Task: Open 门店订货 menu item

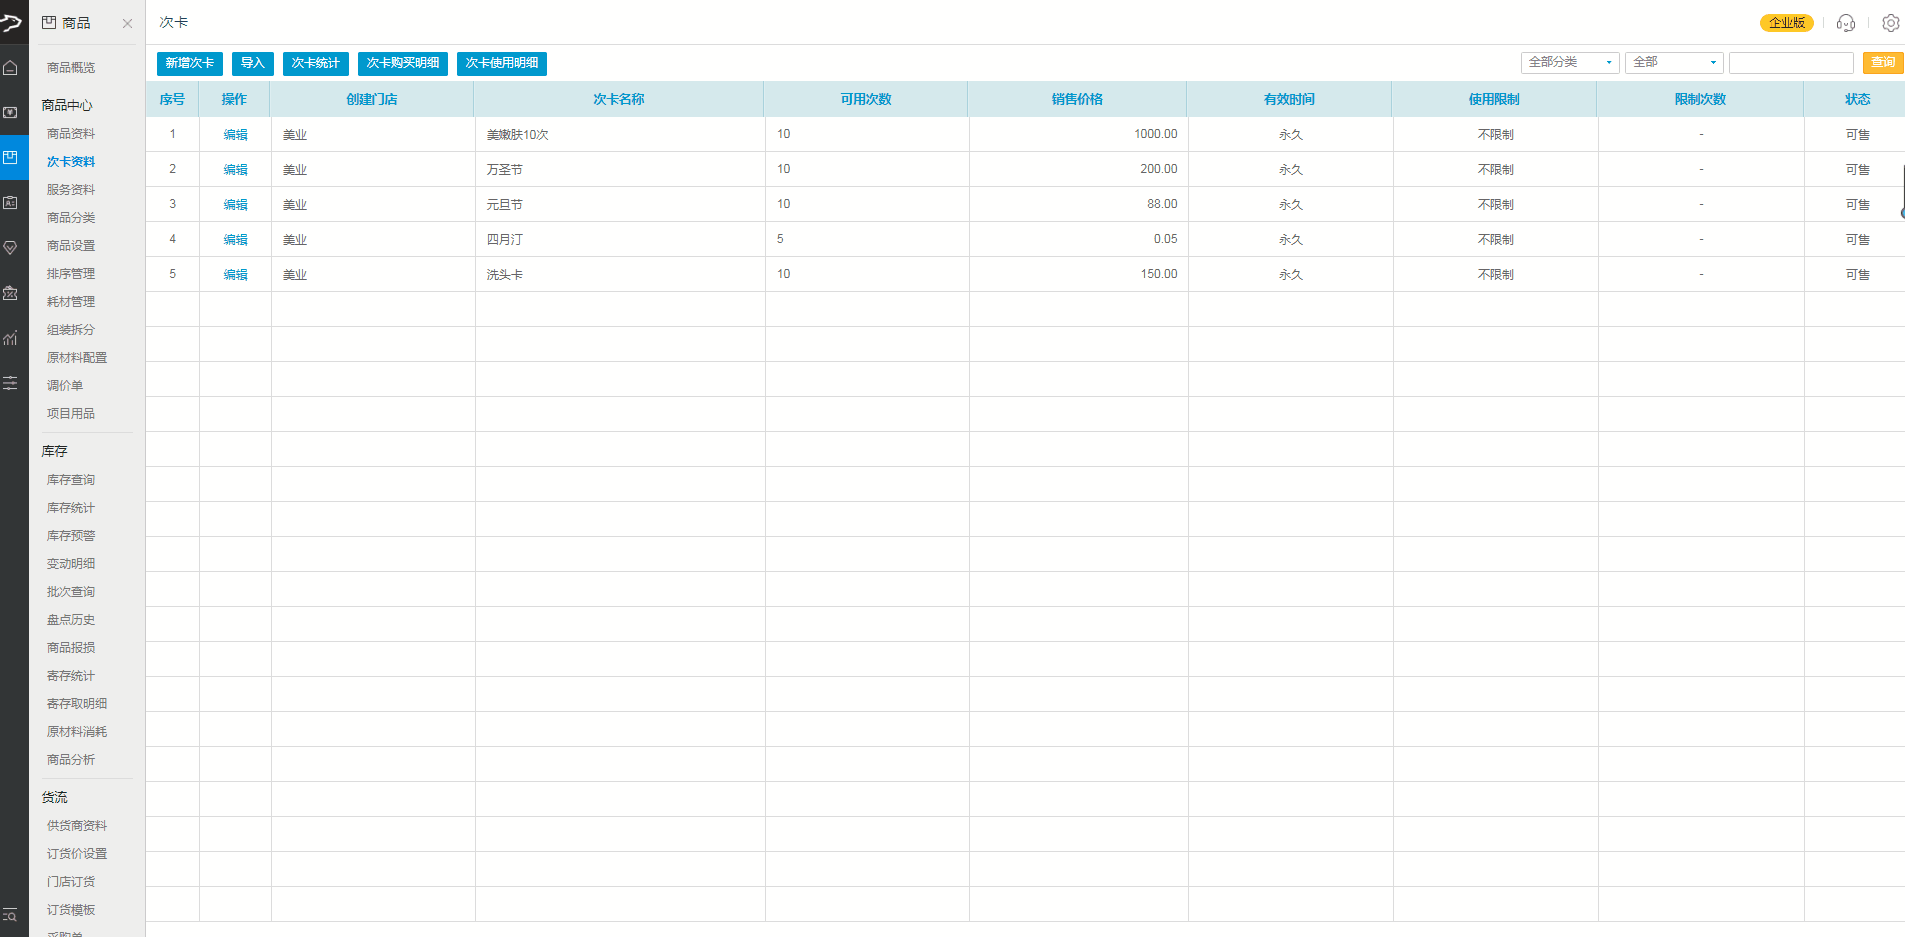Action: (71, 882)
